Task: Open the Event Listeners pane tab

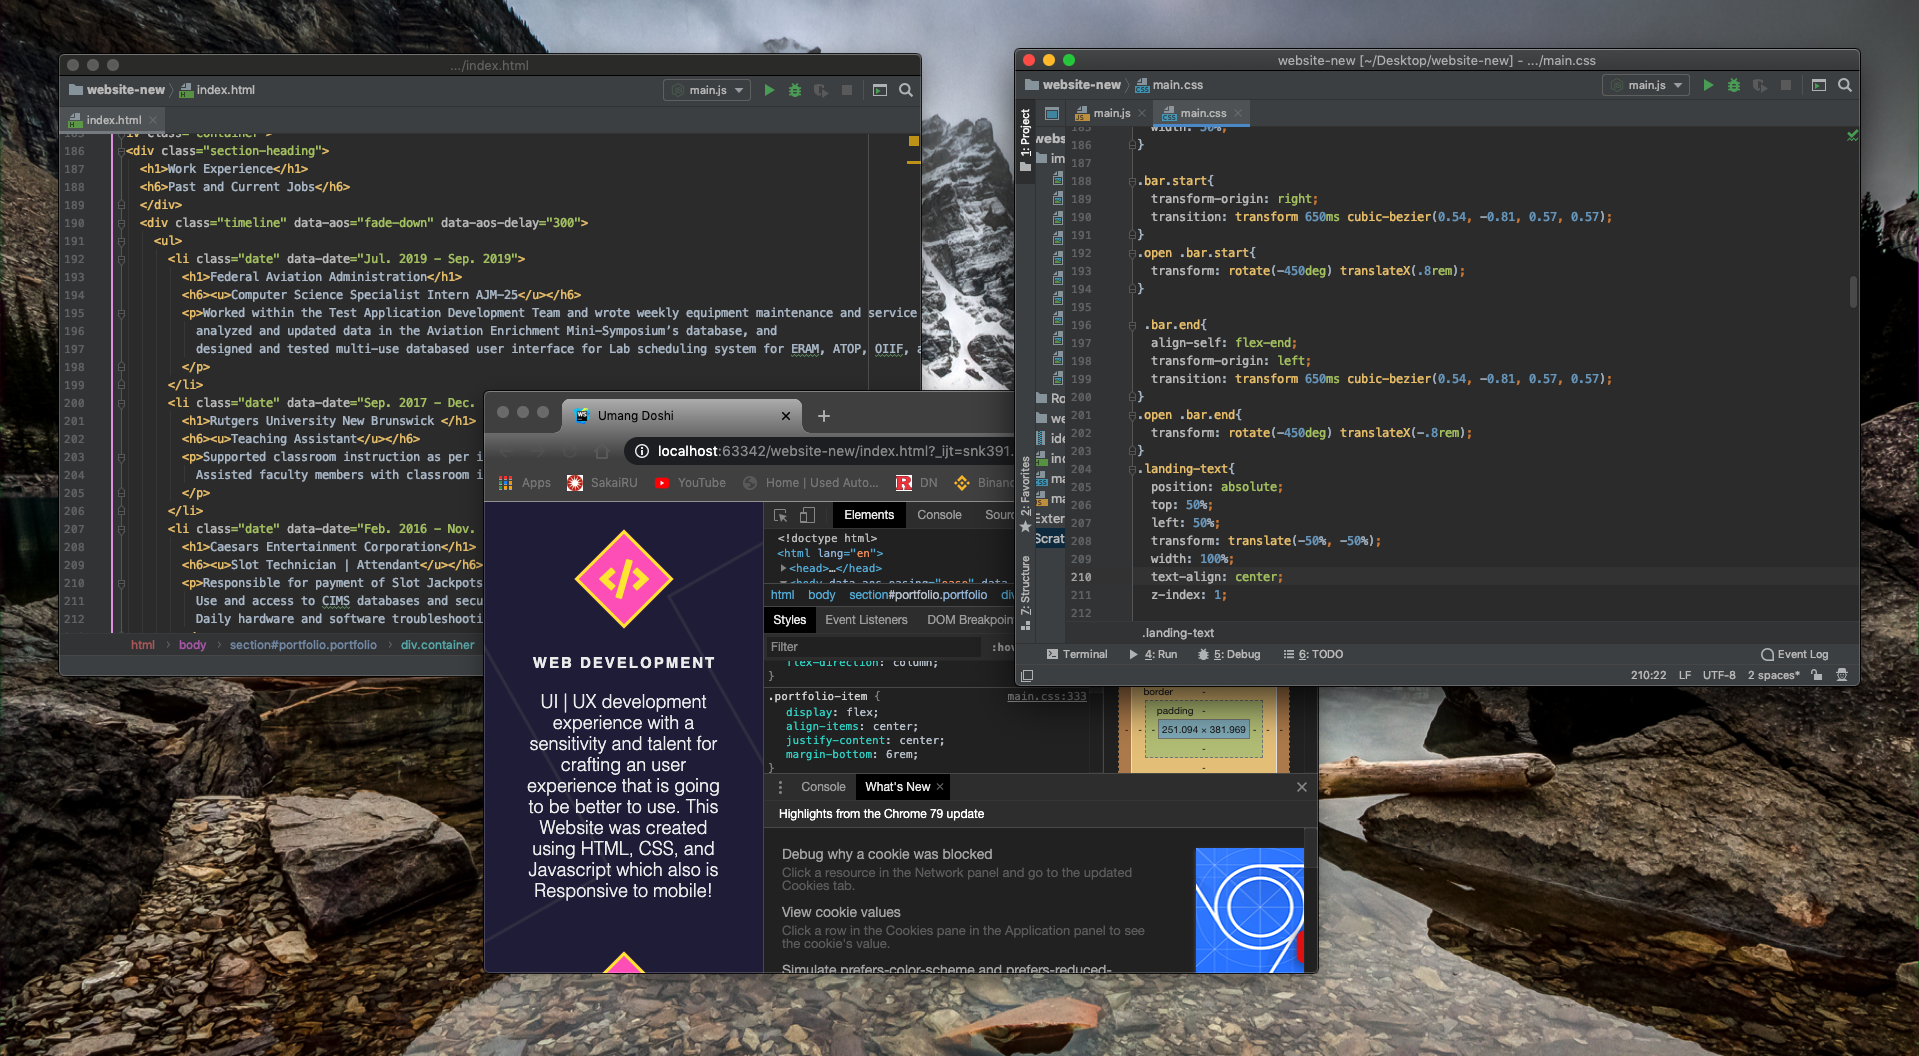Action: pos(866,620)
